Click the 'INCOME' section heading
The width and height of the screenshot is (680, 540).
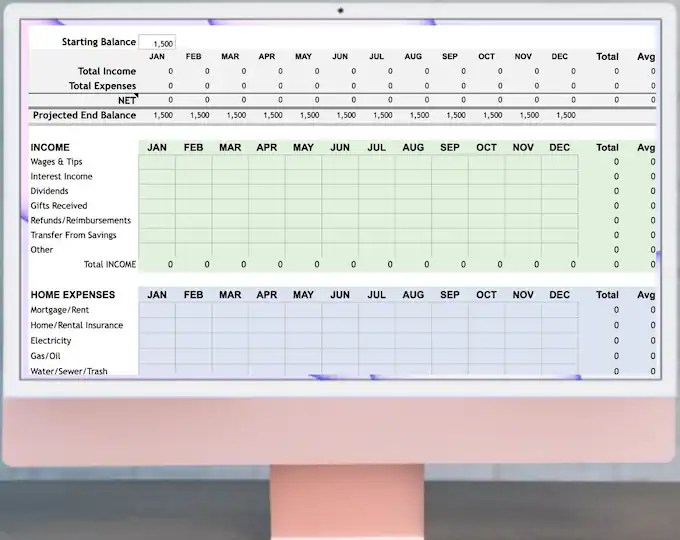click(50, 147)
